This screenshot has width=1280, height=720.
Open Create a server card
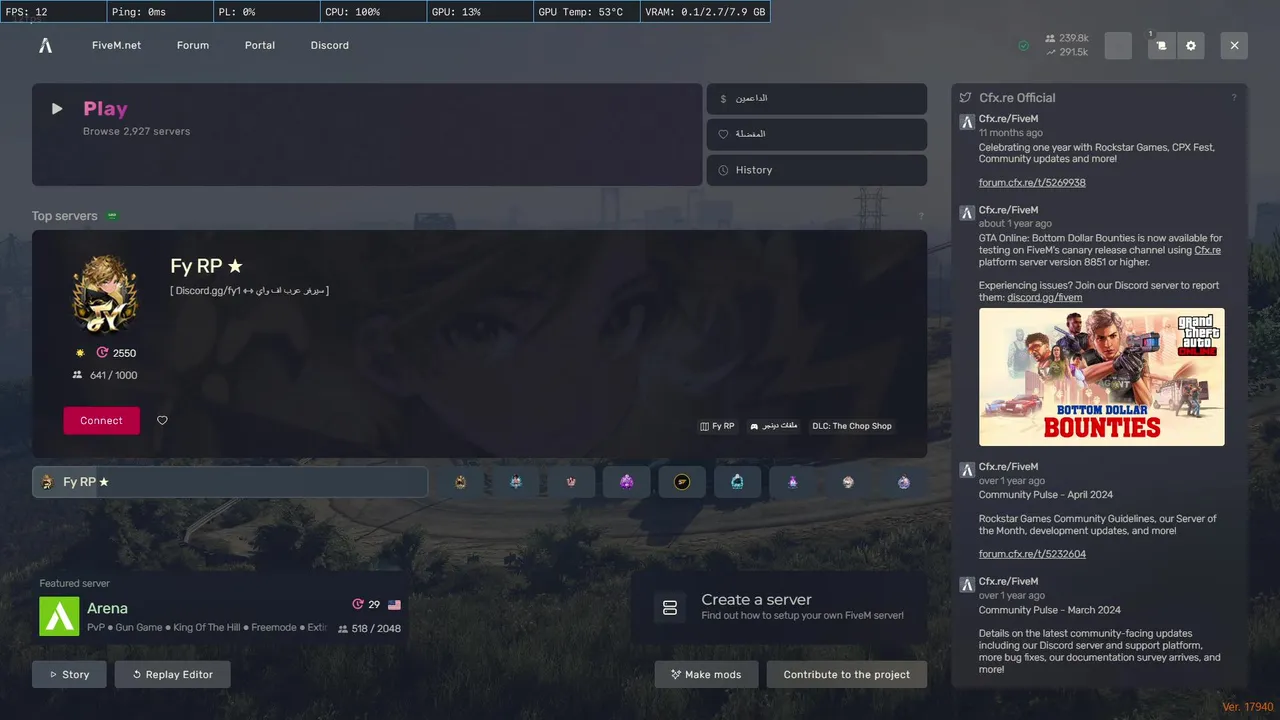click(779, 607)
